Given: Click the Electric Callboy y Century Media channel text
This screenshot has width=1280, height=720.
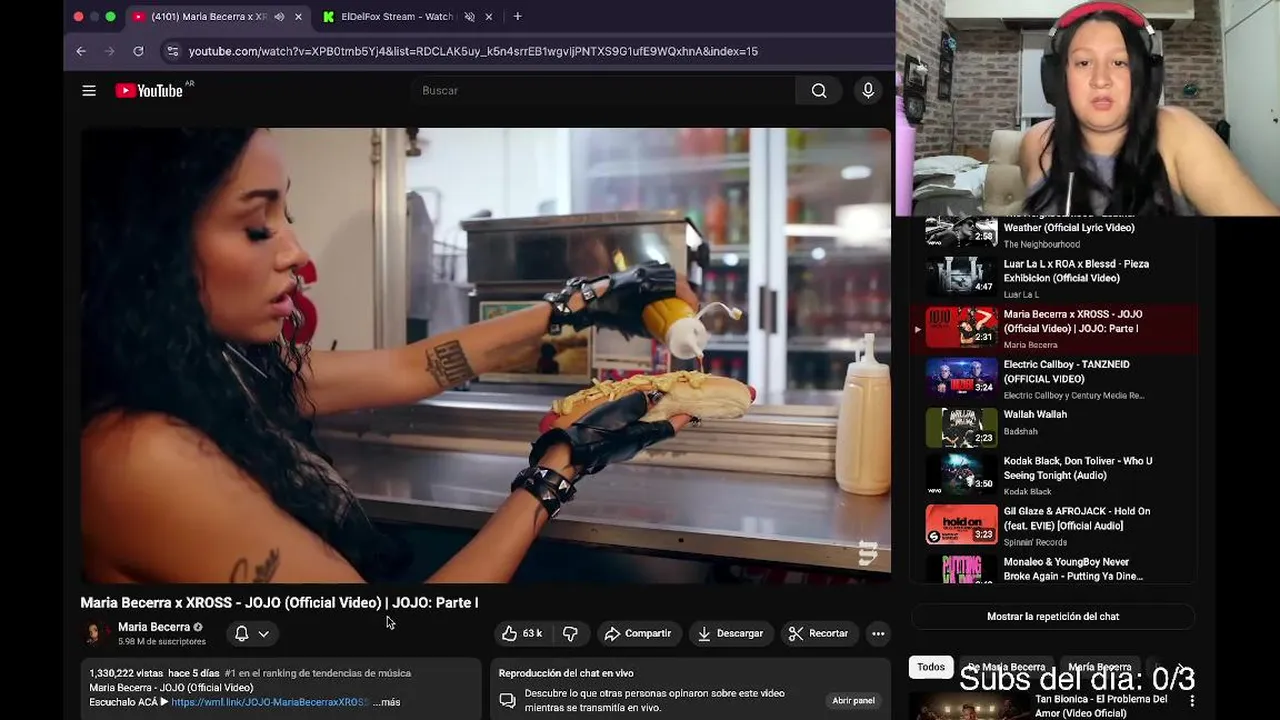Looking at the screenshot, I should click(1074, 396).
